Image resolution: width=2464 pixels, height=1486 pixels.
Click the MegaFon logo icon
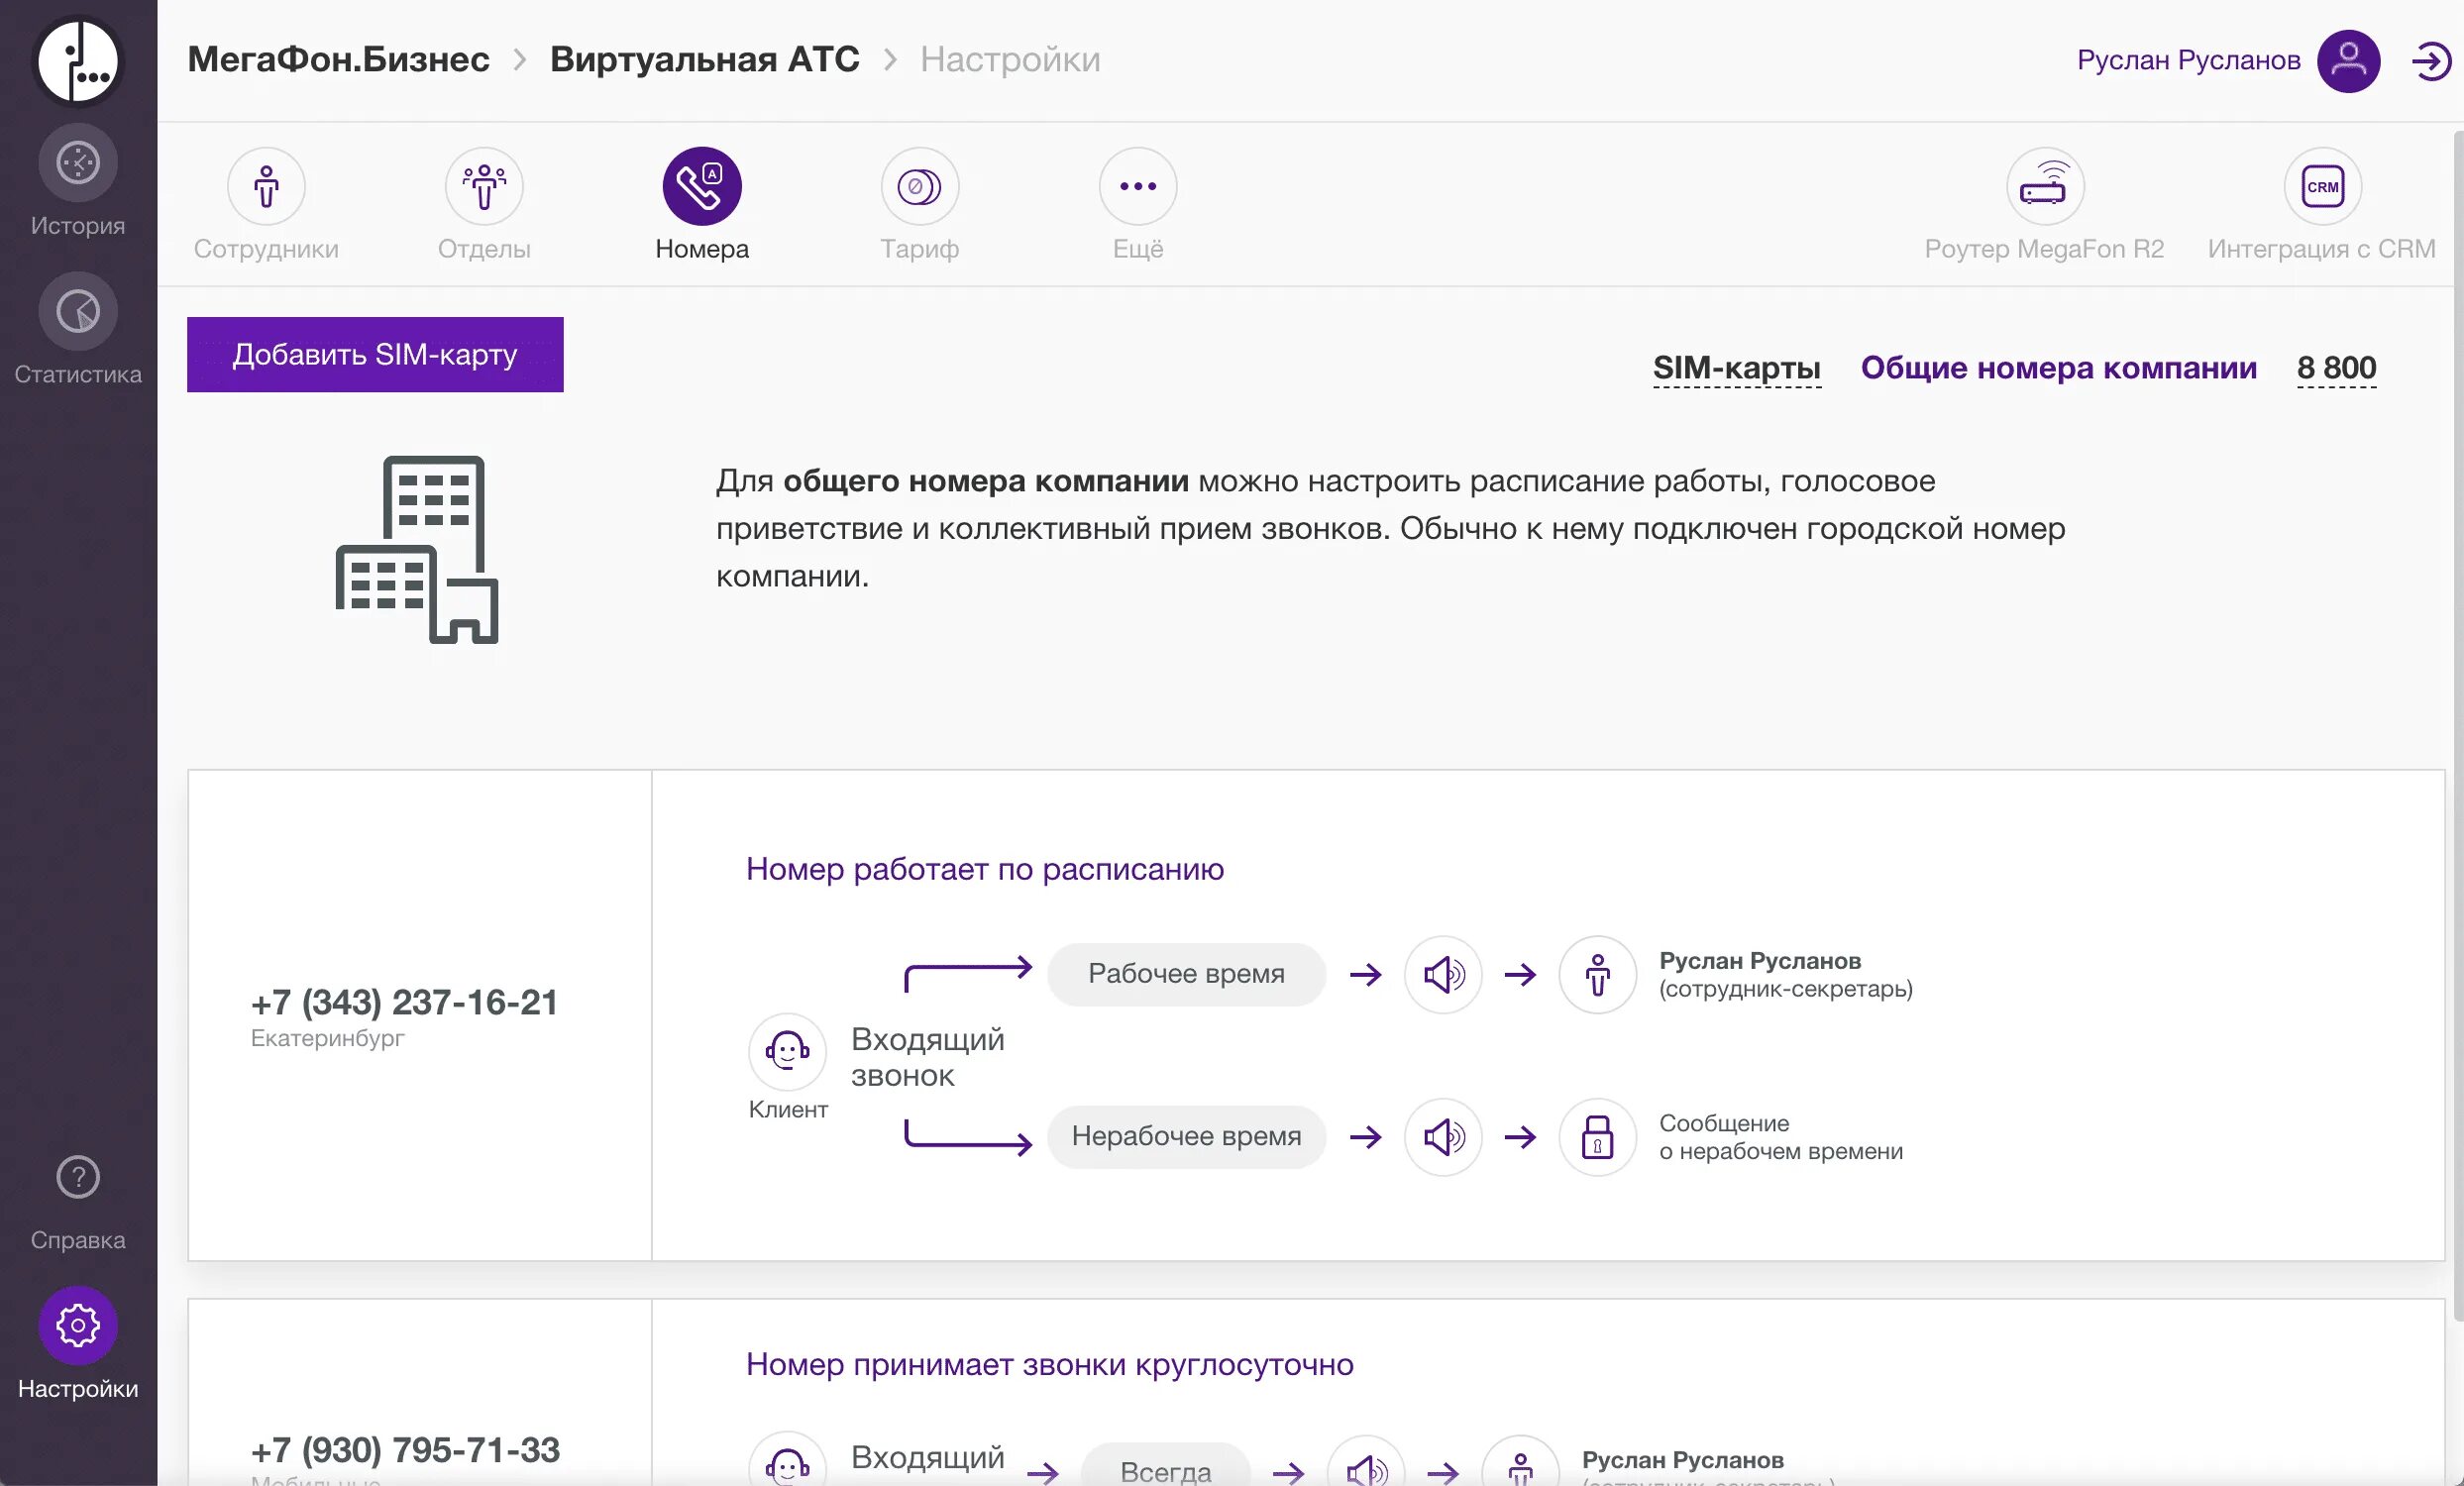(x=78, y=61)
